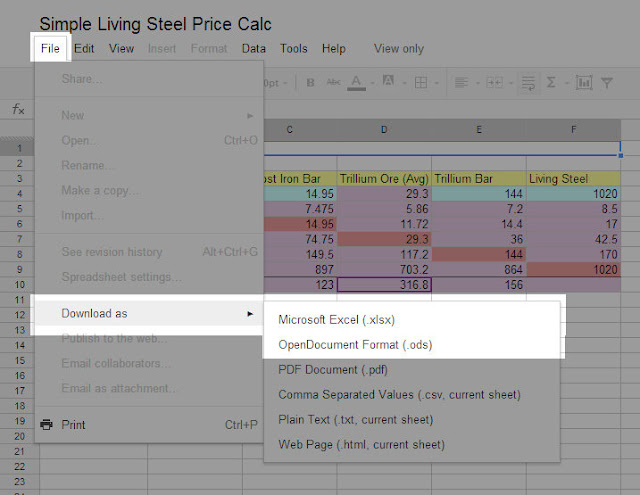Expand the New submenu arrow

click(250, 116)
